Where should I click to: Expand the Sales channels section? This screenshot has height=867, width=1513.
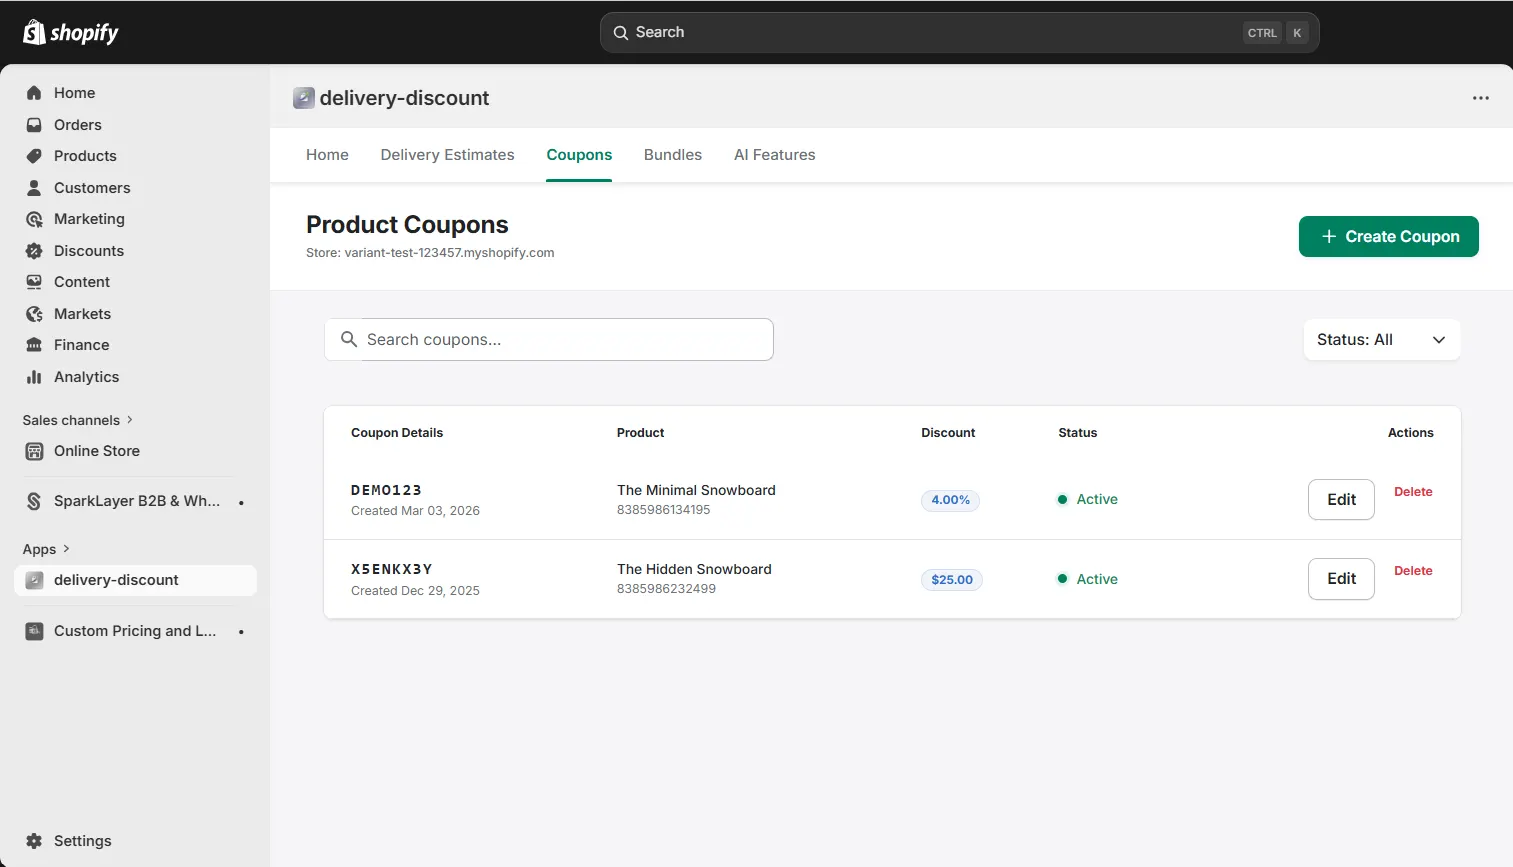pyautogui.click(x=129, y=420)
